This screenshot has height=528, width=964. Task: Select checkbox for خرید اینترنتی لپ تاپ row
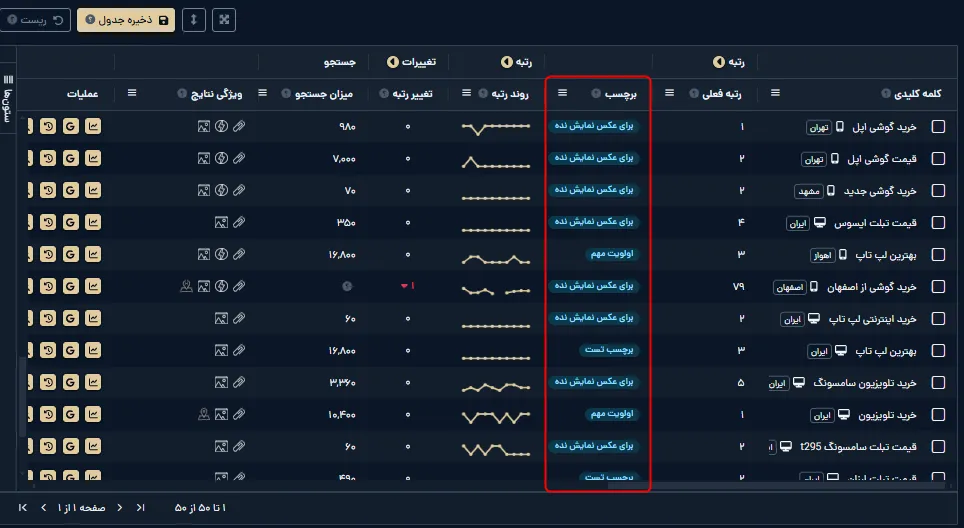tap(938, 318)
